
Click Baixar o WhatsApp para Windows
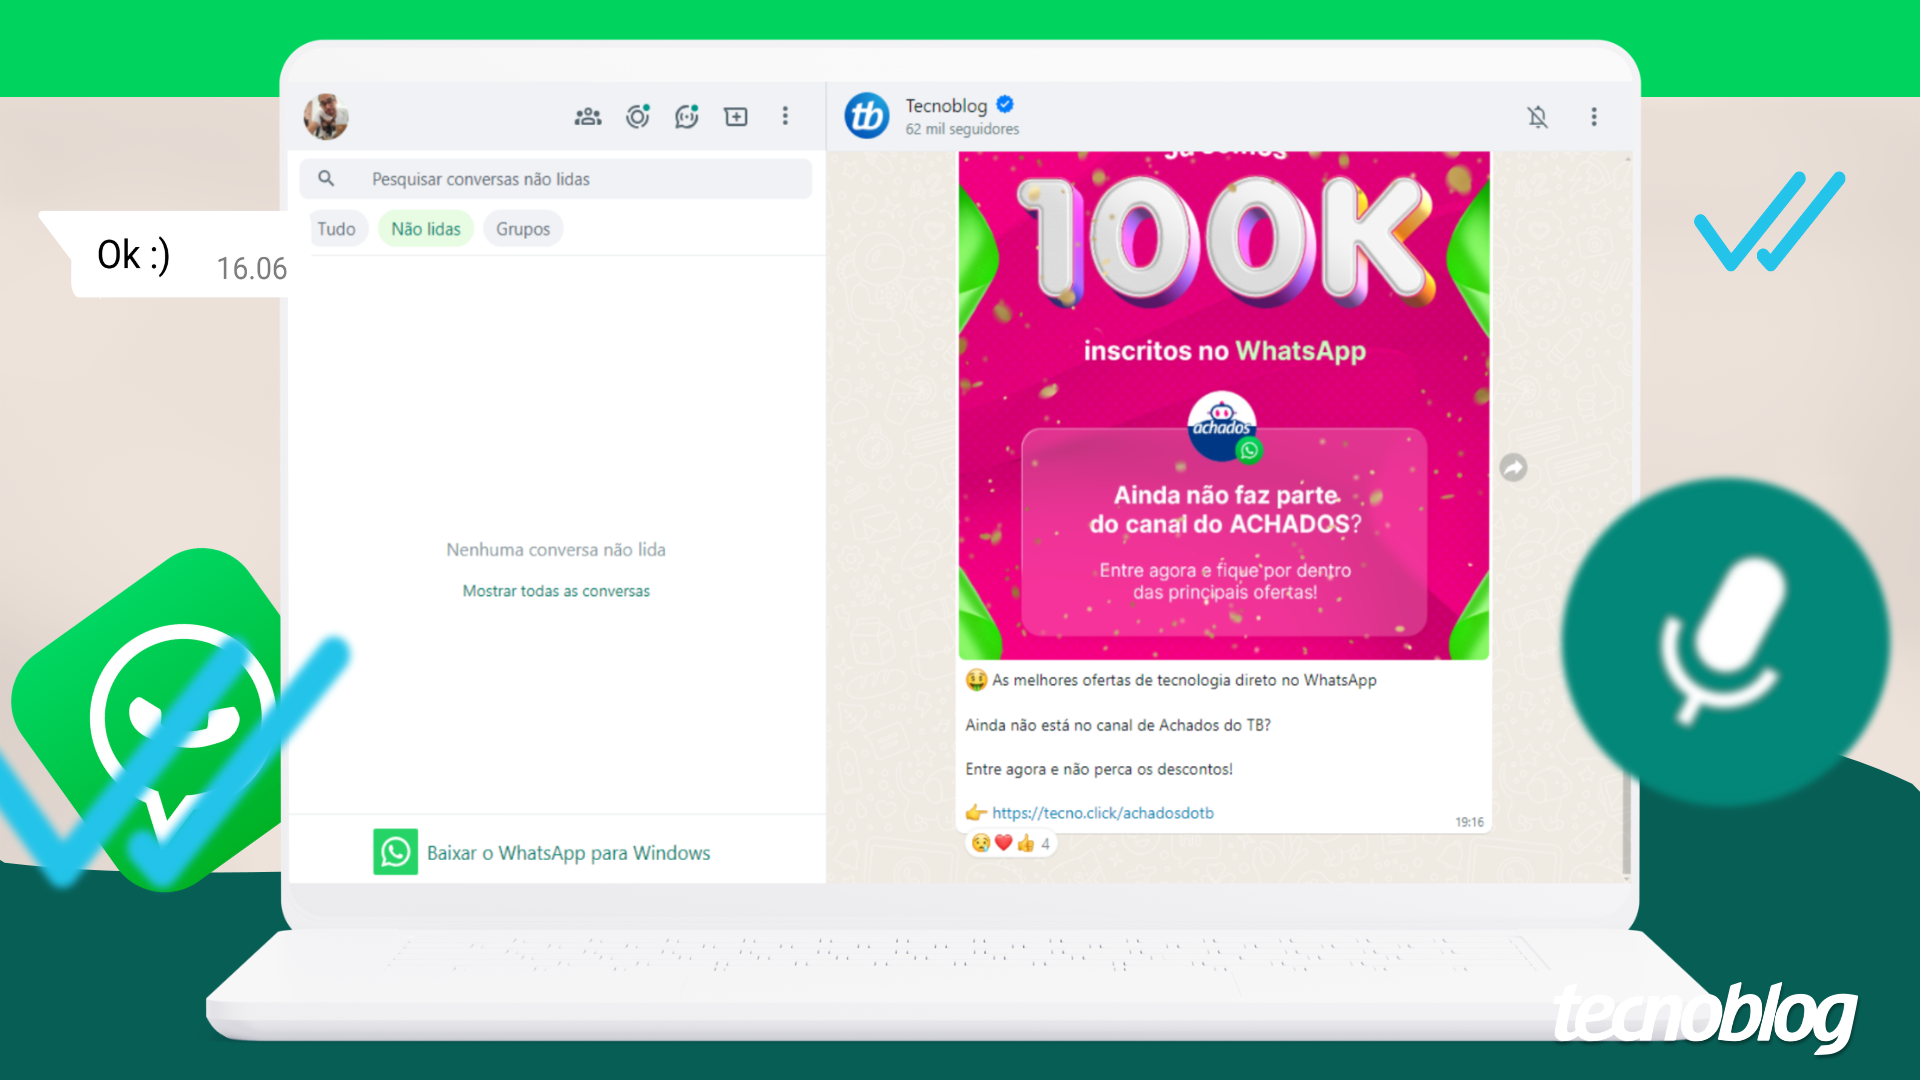(x=568, y=853)
